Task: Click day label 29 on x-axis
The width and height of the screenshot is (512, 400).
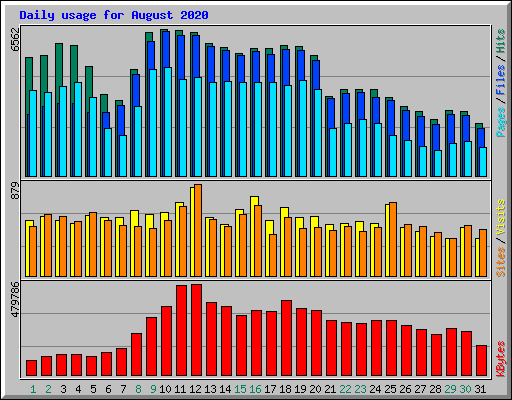Action: [450, 389]
